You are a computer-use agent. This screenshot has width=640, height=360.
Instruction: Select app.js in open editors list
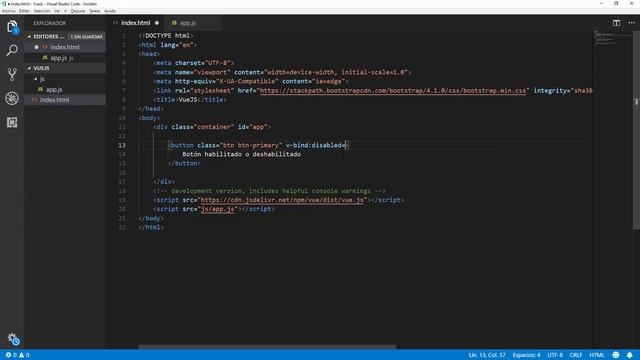pyautogui.click(x=65, y=58)
